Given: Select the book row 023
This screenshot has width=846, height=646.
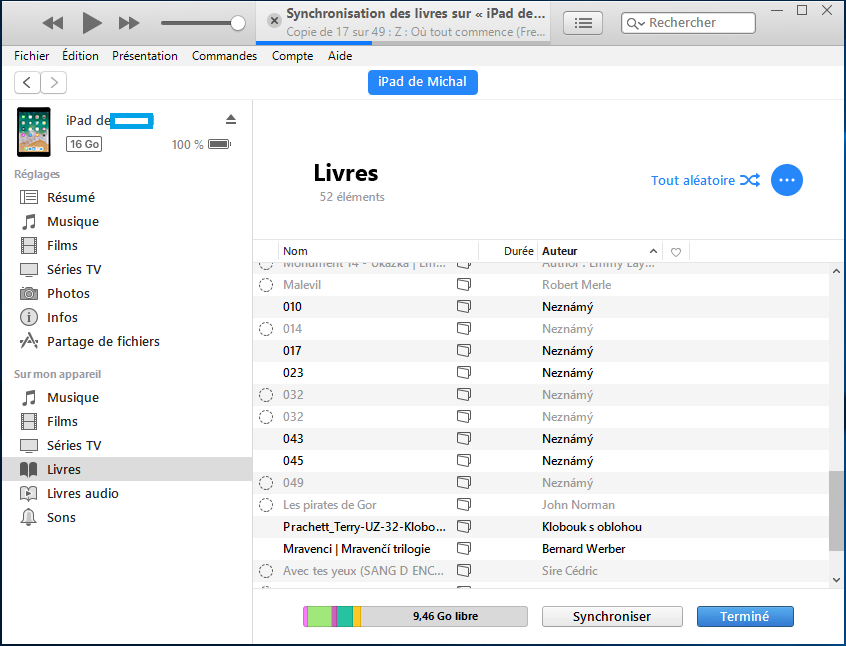Looking at the screenshot, I should point(541,373).
